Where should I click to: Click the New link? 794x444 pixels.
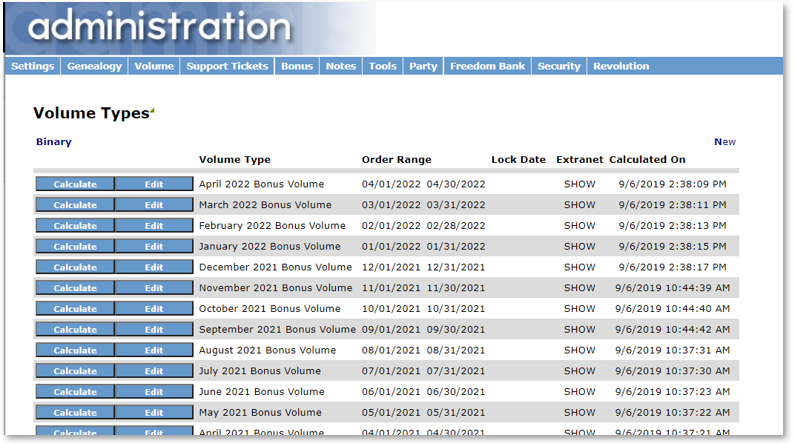pyautogui.click(x=724, y=142)
